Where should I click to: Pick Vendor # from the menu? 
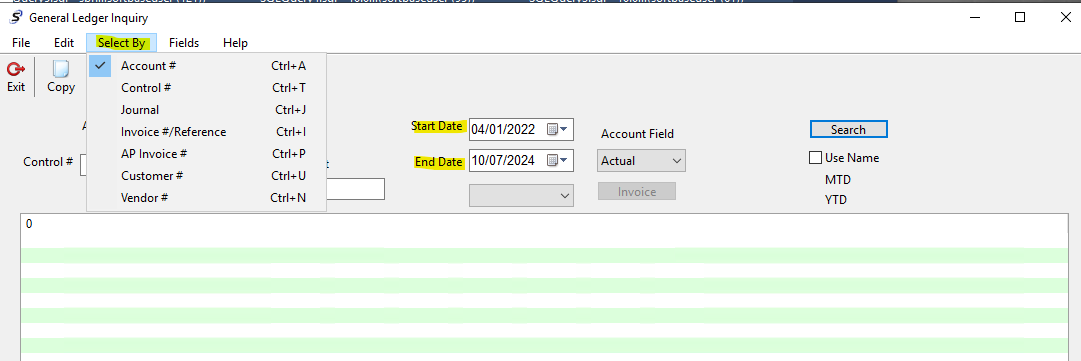click(x=206, y=198)
